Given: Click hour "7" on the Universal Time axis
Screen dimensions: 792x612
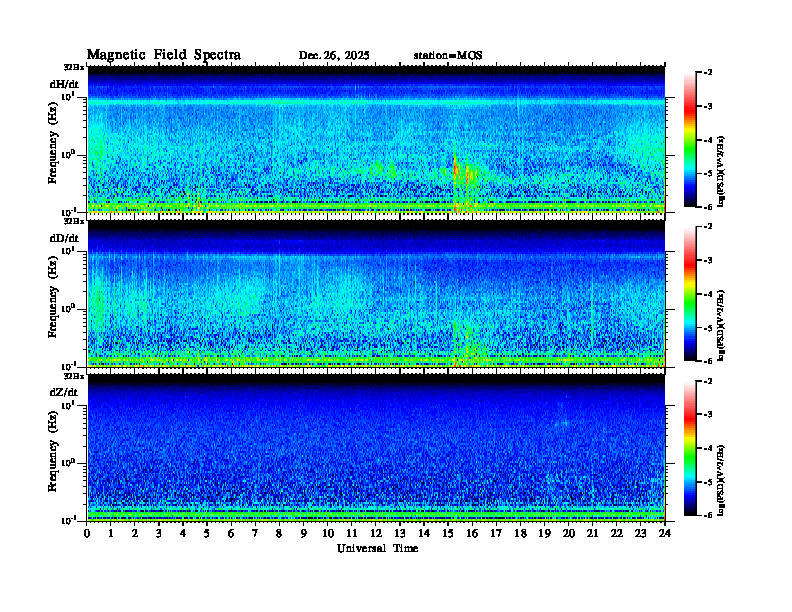Looking at the screenshot, I should tap(255, 534).
